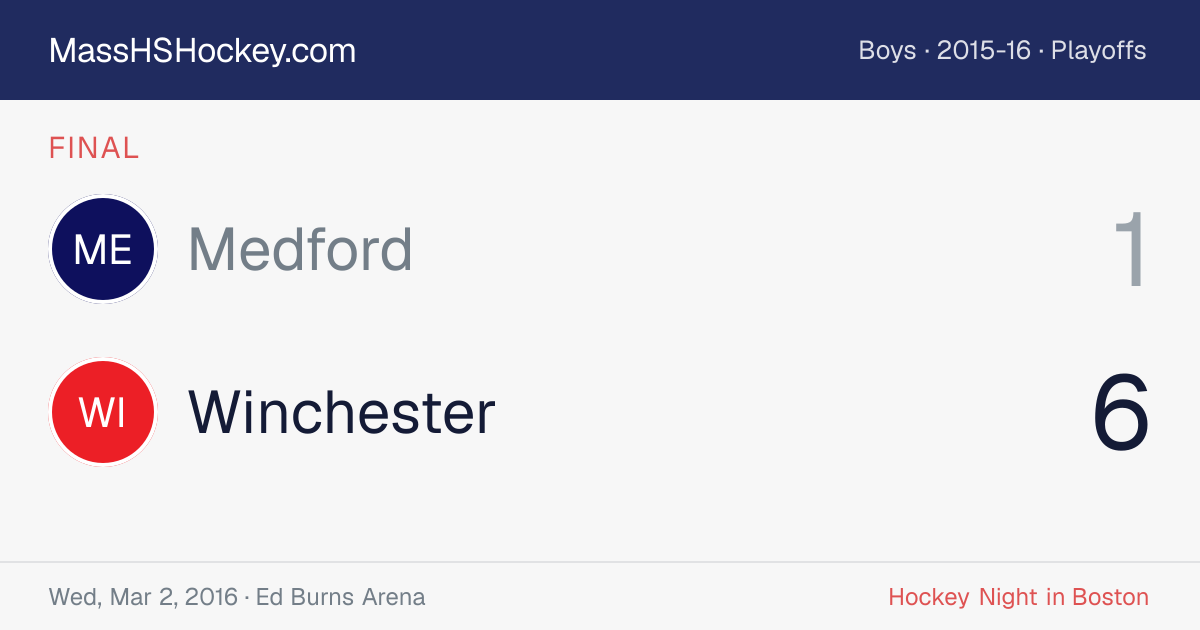Click Medford's score of 1
The width and height of the screenshot is (1200, 630).
[1132, 250]
